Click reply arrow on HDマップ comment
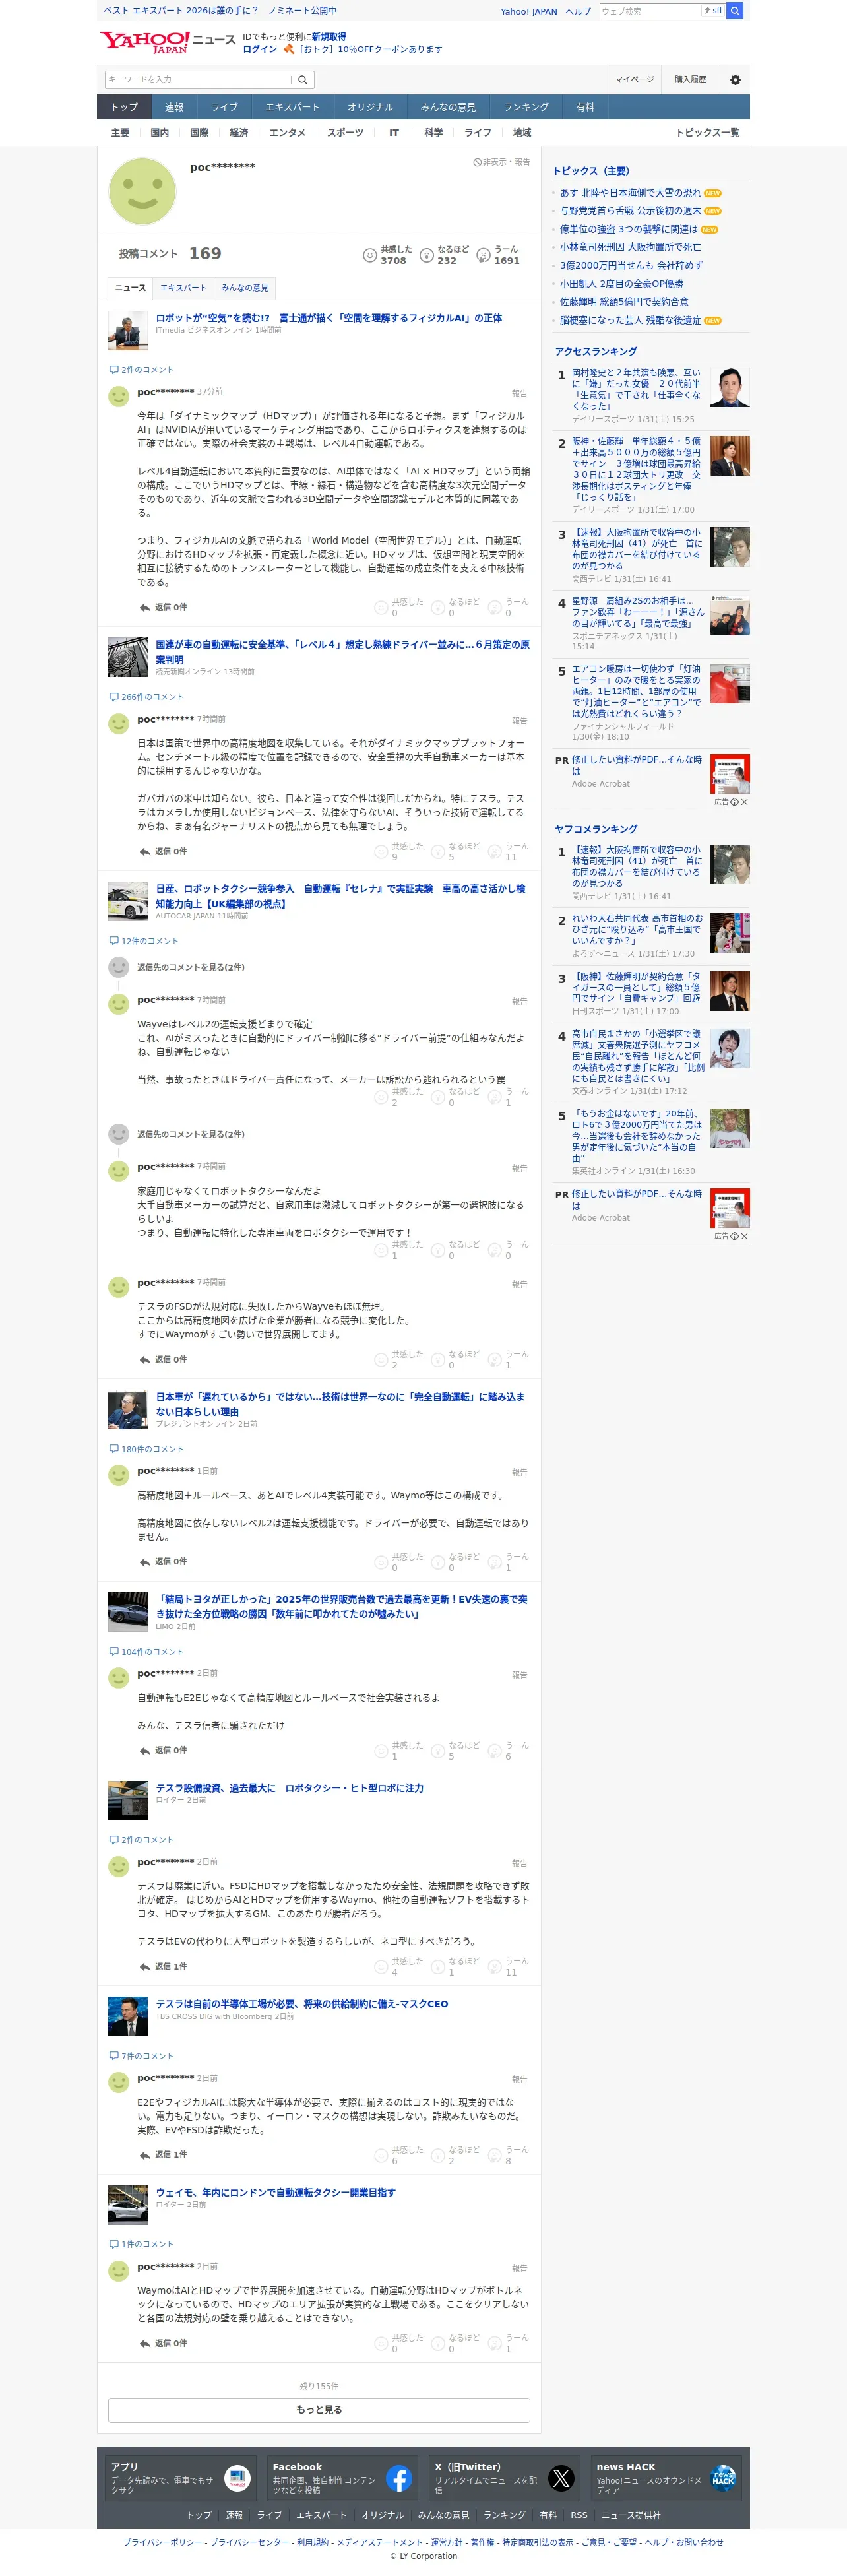The width and height of the screenshot is (847, 2576). click(145, 607)
